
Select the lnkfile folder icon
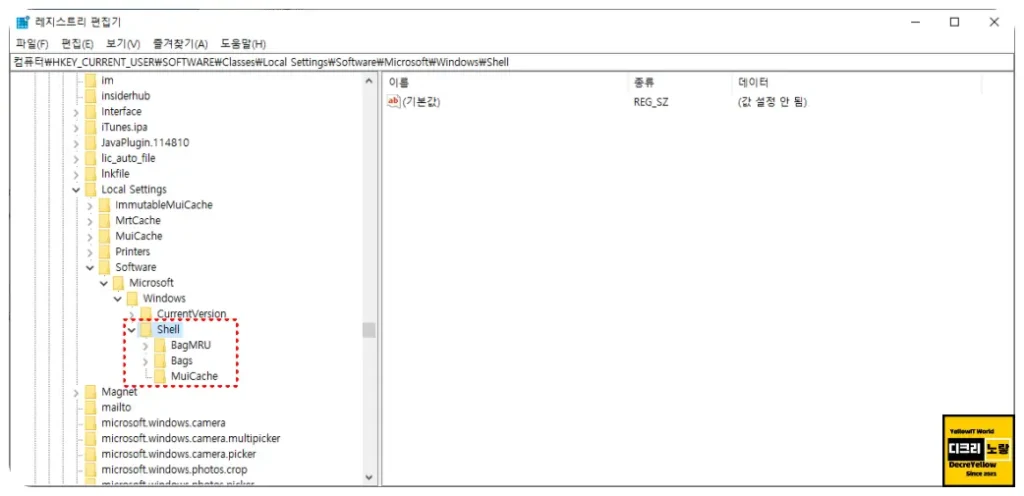coord(90,174)
